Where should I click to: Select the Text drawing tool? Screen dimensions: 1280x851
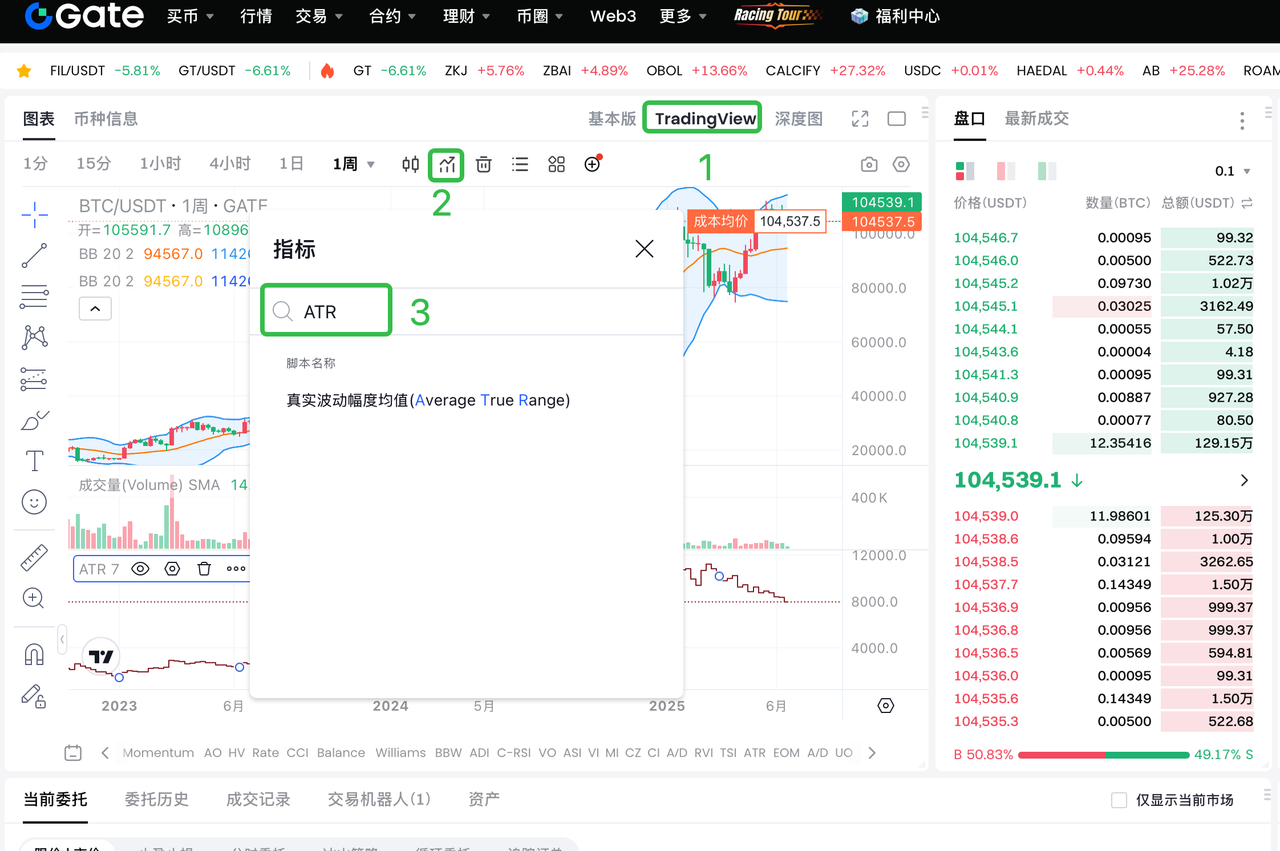point(34,461)
